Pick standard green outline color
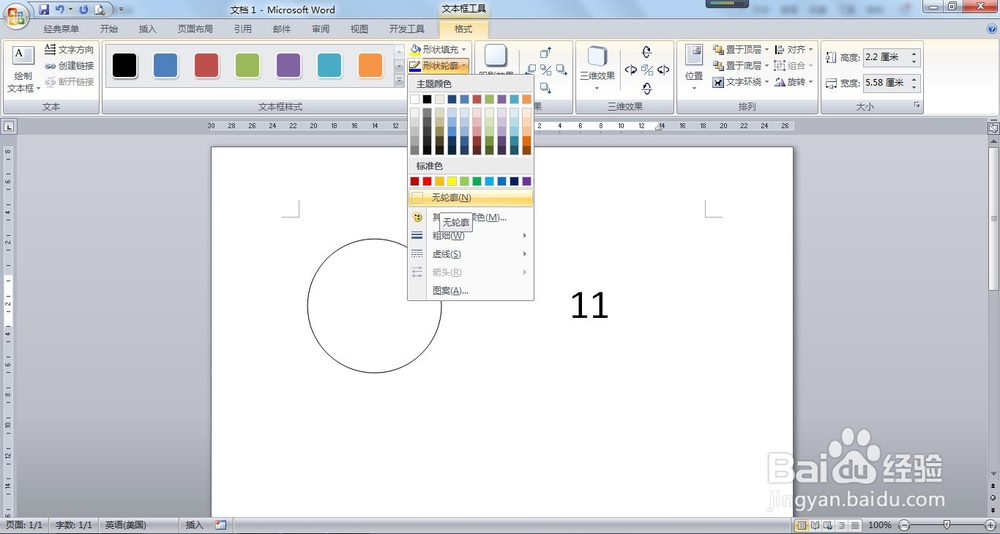This screenshot has height=534, width=1000. point(477,181)
